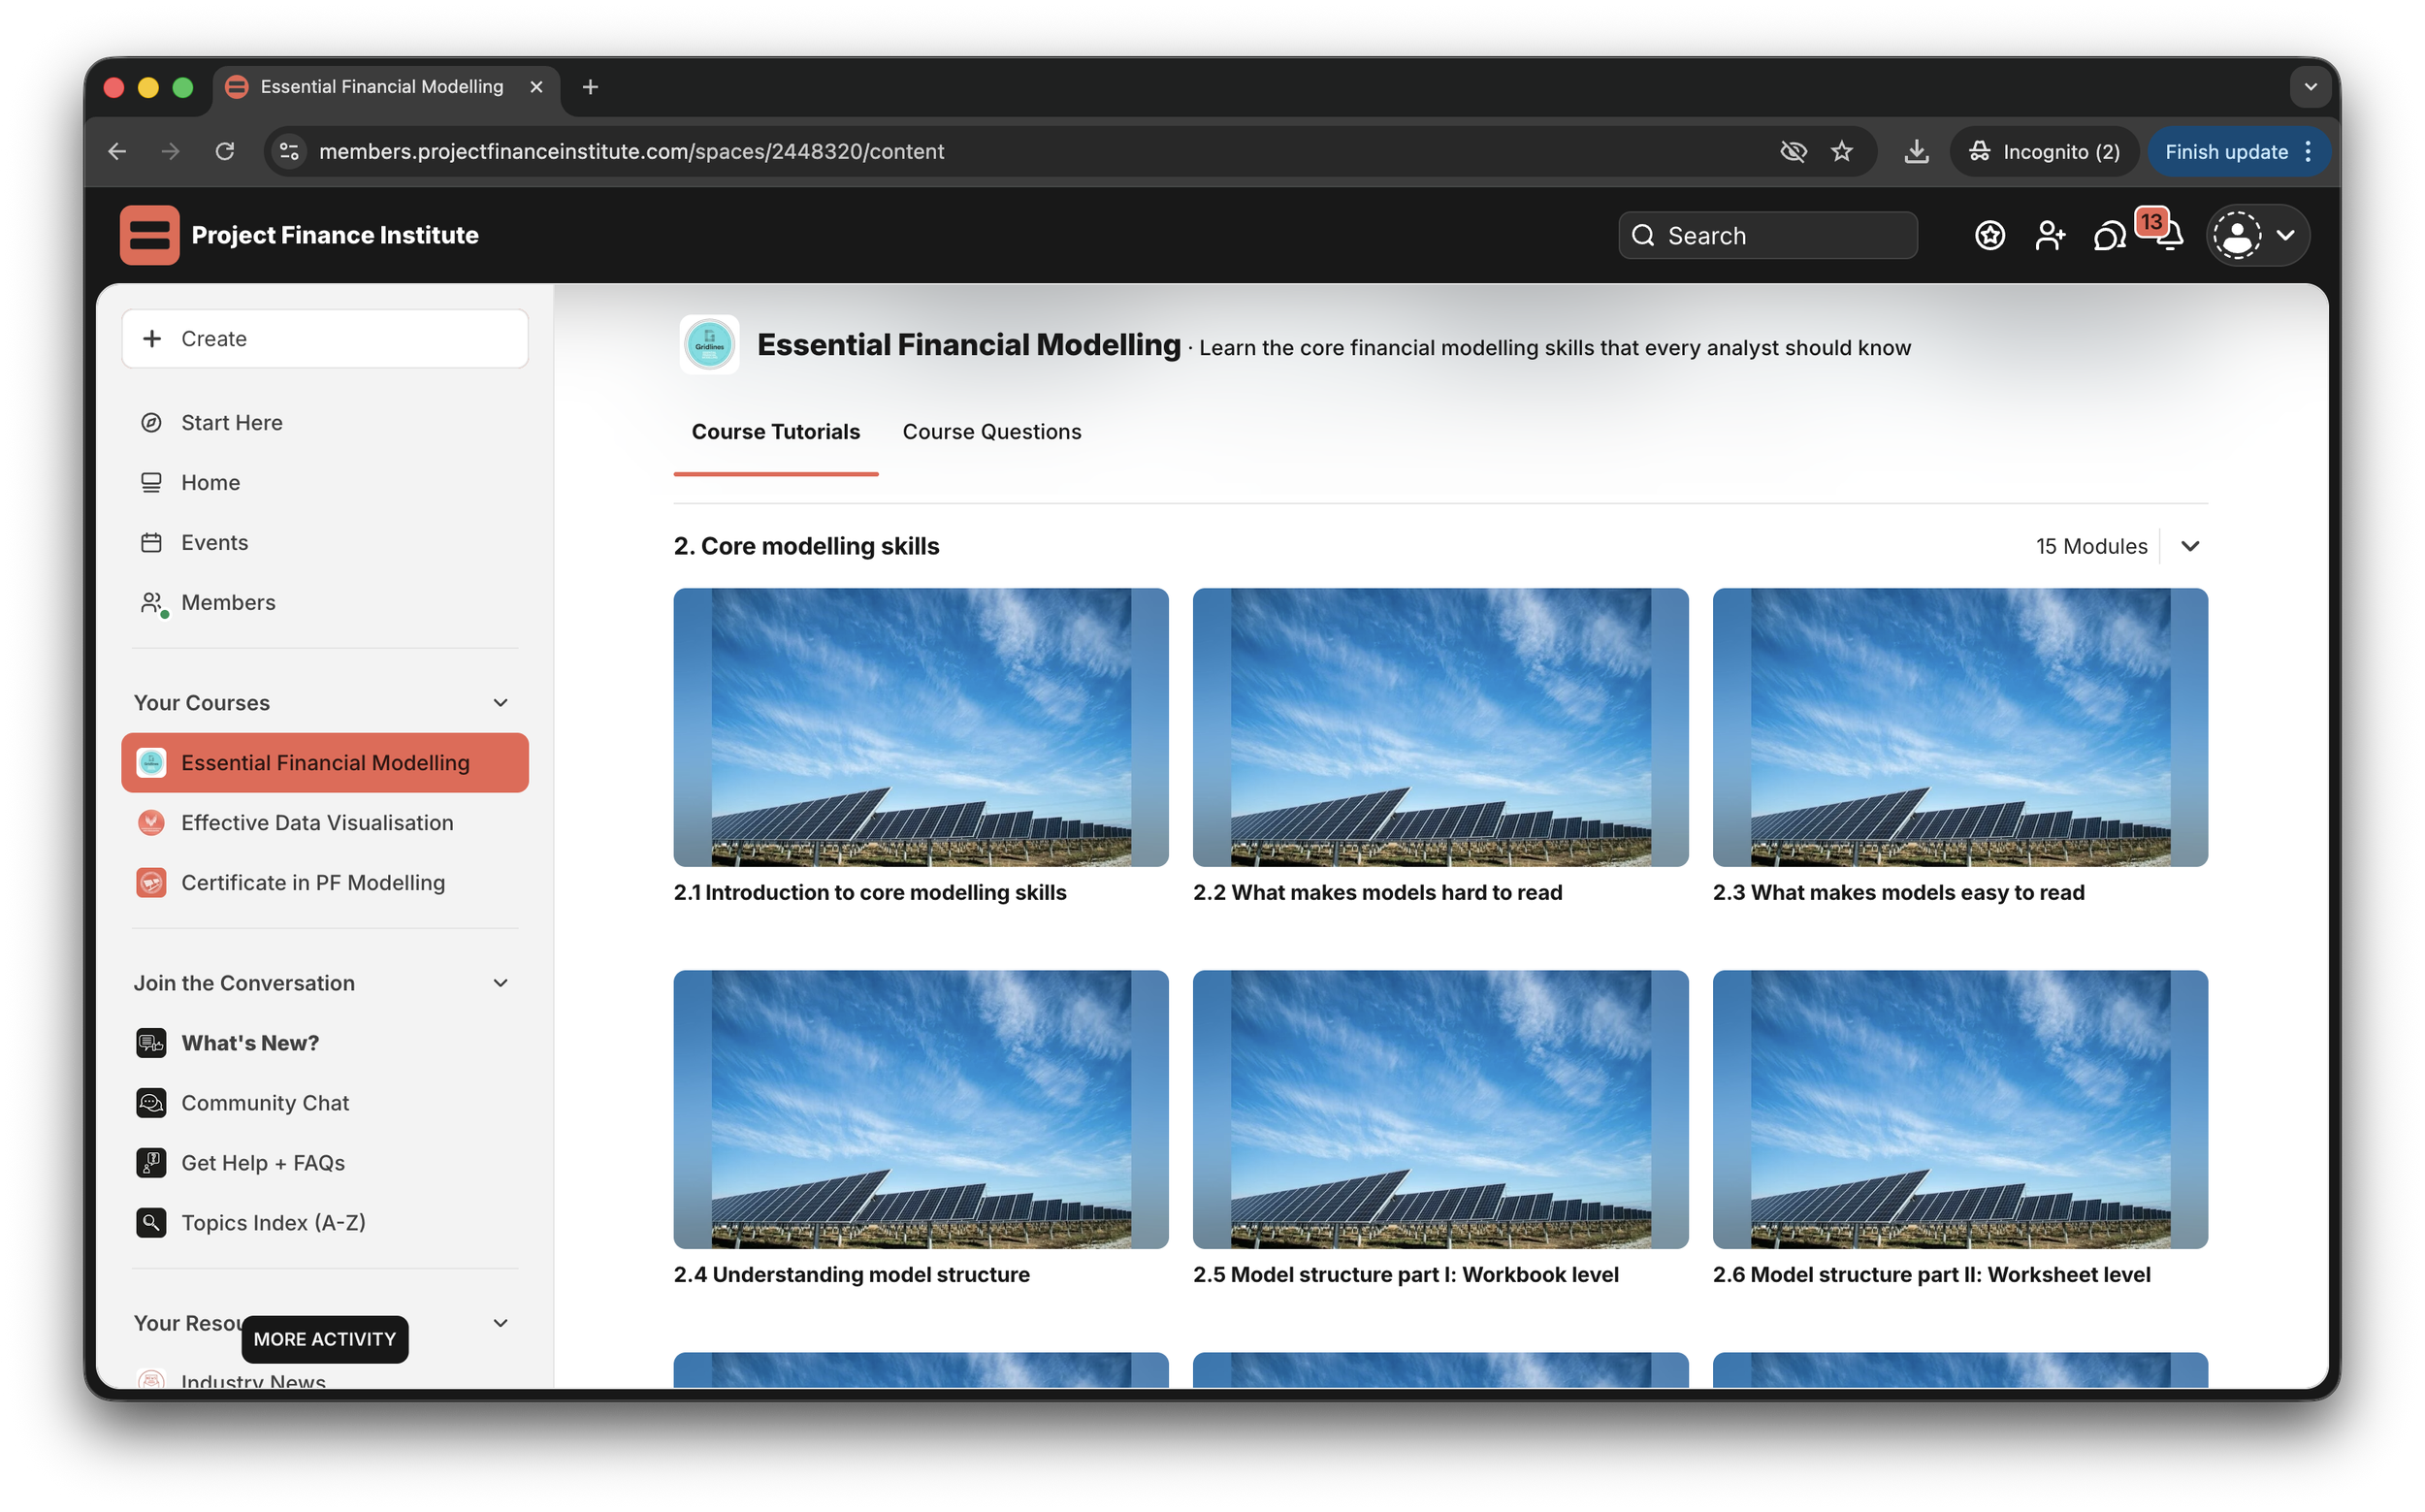Viewport: 2425px width, 1512px height.
Task: Collapse the Join the Conversation section
Action: [500, 983]
